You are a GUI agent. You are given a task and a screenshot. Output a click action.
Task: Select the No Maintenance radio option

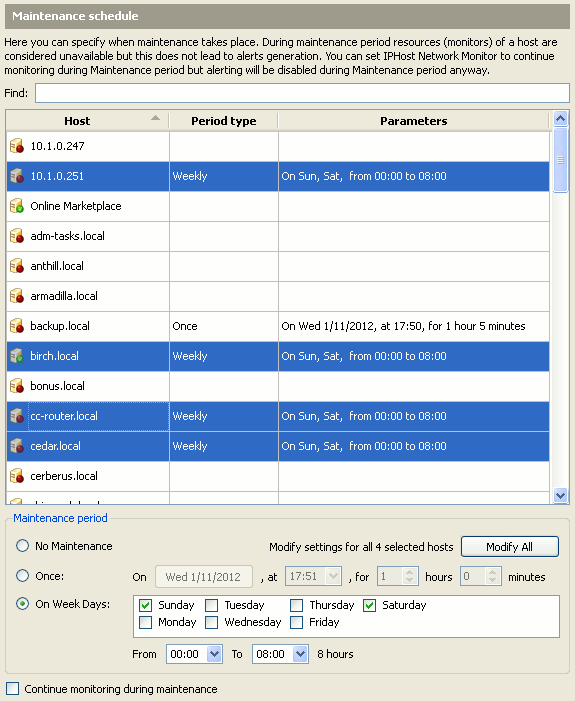point(22,545)
